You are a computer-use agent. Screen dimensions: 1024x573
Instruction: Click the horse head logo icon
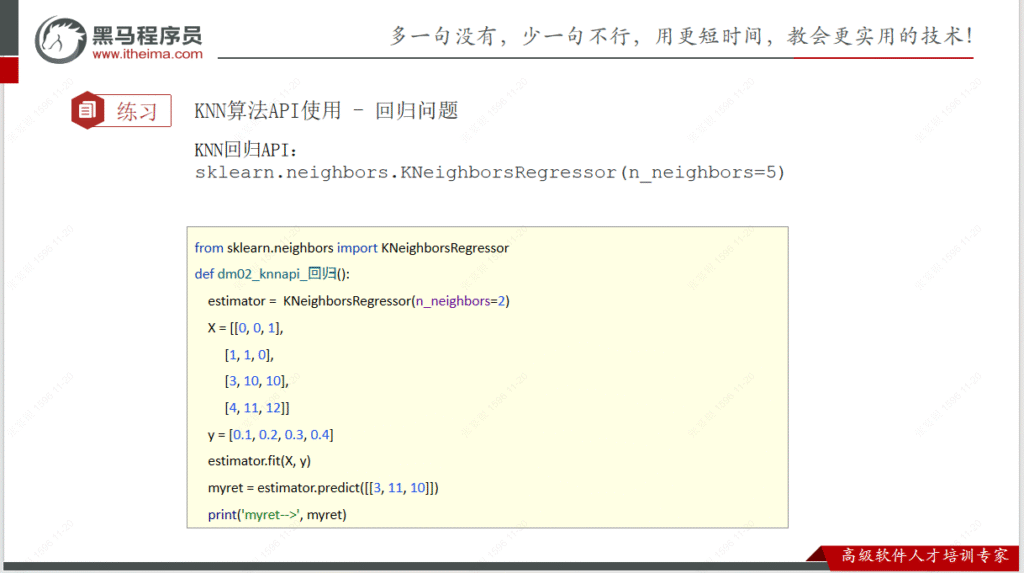click(60, 39)
